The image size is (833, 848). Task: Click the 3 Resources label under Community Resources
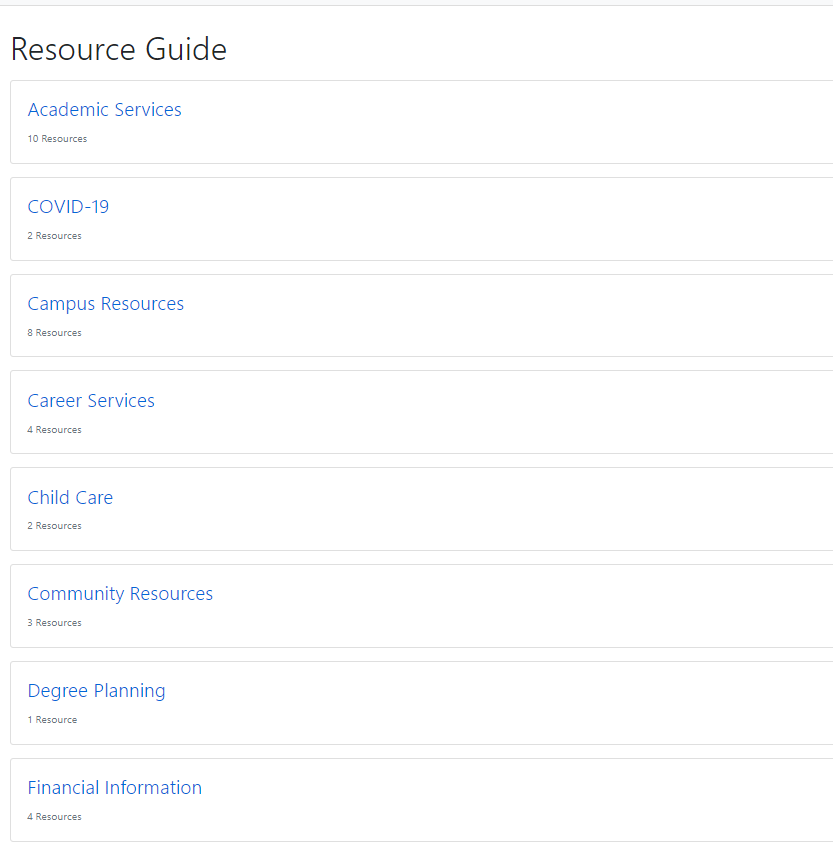55,623
